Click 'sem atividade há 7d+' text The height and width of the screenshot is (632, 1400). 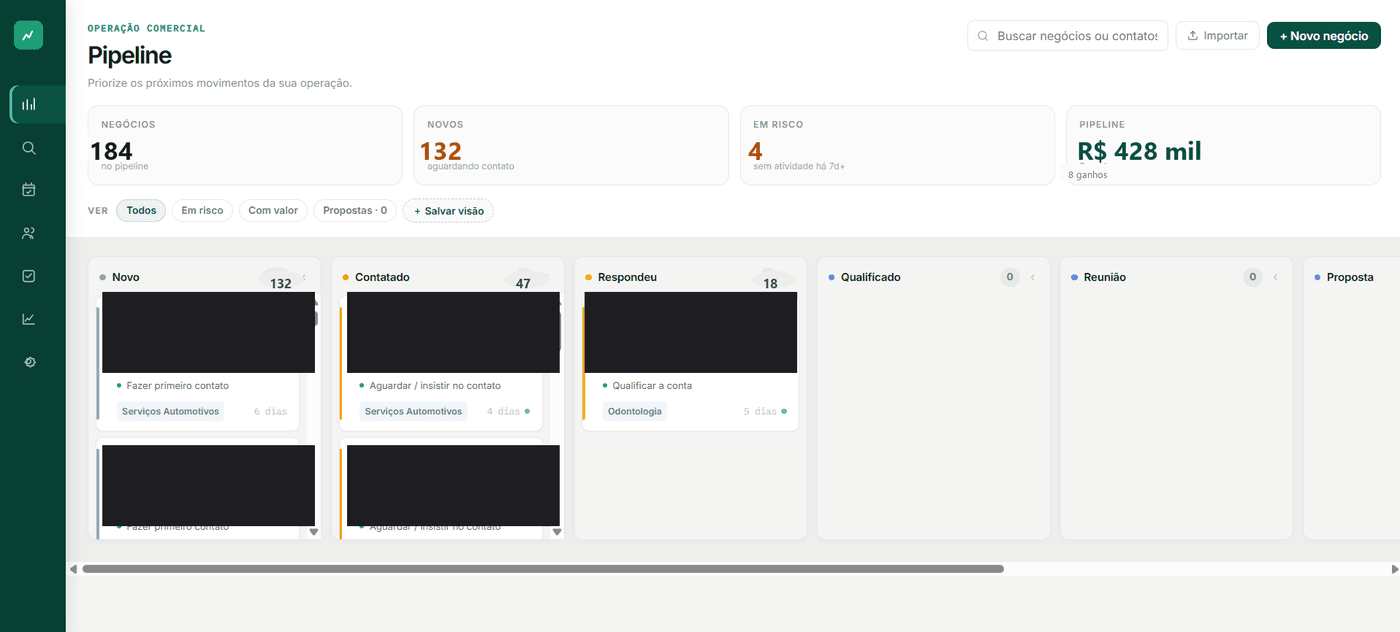[x=799, y=166]
